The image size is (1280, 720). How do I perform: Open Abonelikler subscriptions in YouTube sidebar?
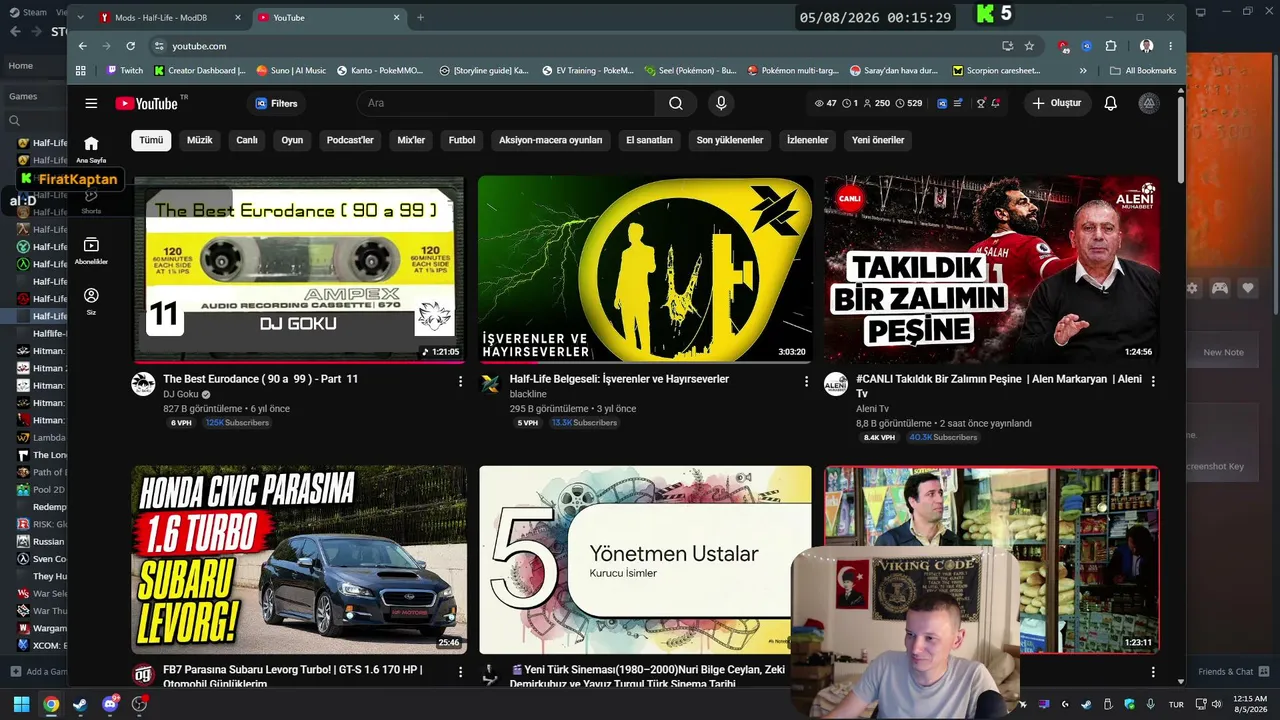point(91,250)
